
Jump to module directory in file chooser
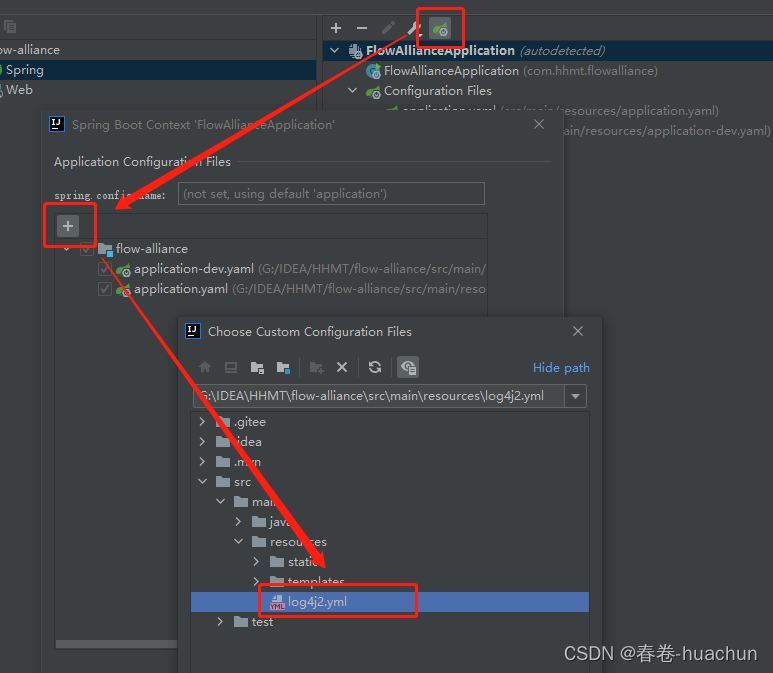(283, 368)
